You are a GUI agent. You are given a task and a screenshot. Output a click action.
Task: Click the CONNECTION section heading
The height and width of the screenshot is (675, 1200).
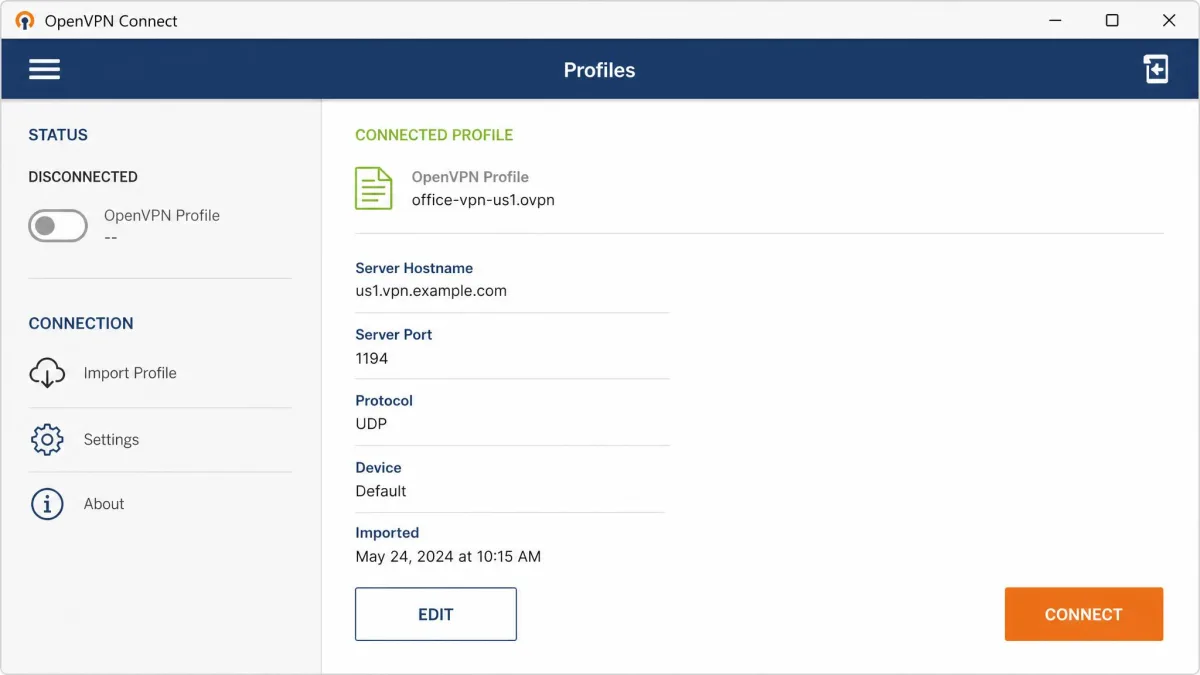point(81,324)
